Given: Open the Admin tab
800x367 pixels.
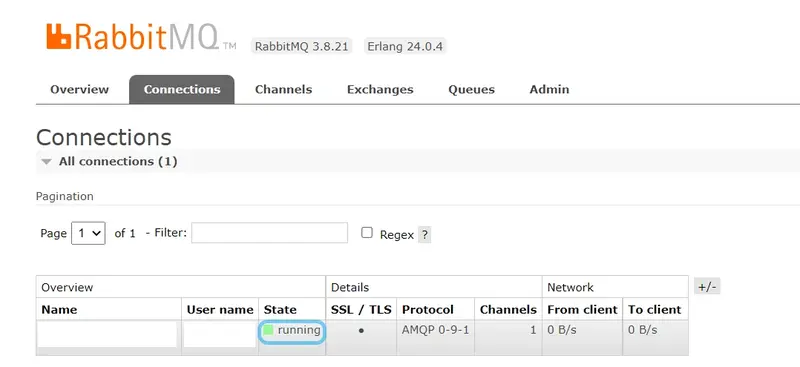Looking at the screenshot, I should pos(549,89).
